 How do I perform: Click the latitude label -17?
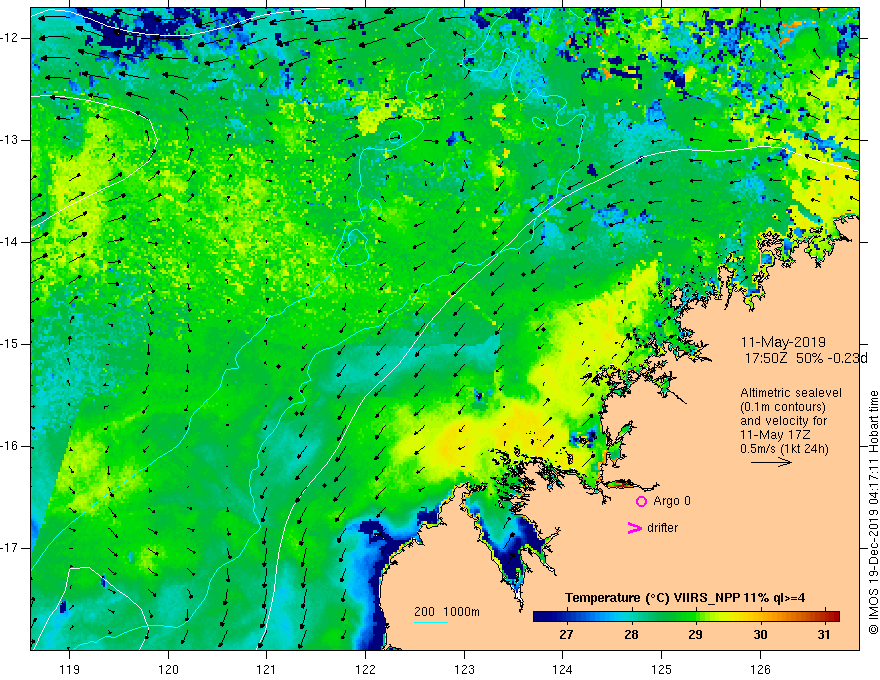point(11,548)
